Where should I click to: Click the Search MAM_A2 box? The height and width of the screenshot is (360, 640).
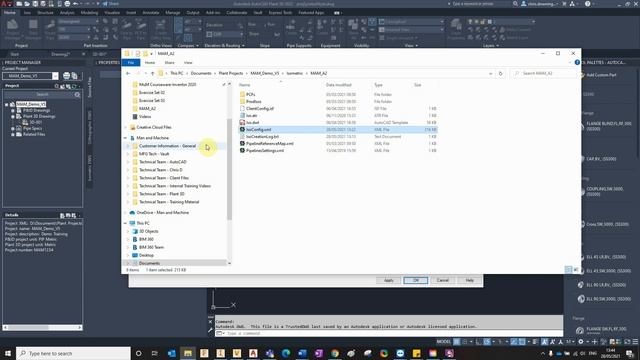point(543,73)
